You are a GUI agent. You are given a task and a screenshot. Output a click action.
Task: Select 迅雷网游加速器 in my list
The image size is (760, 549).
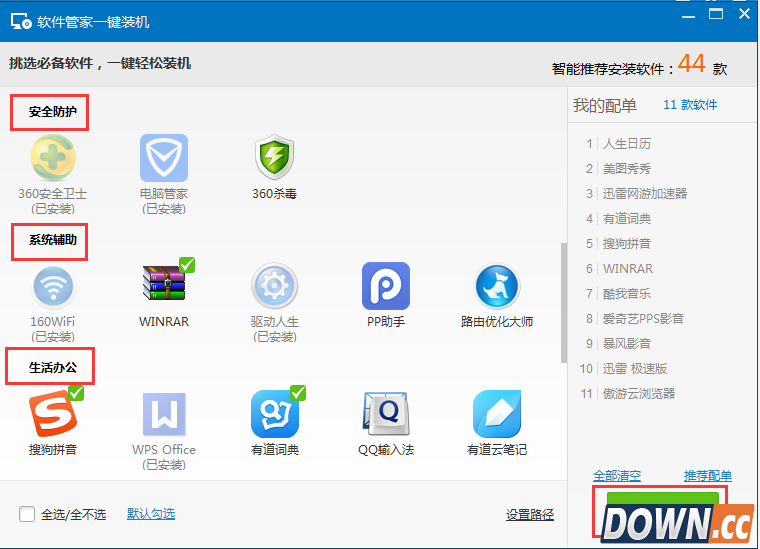[x=645, y=194]
